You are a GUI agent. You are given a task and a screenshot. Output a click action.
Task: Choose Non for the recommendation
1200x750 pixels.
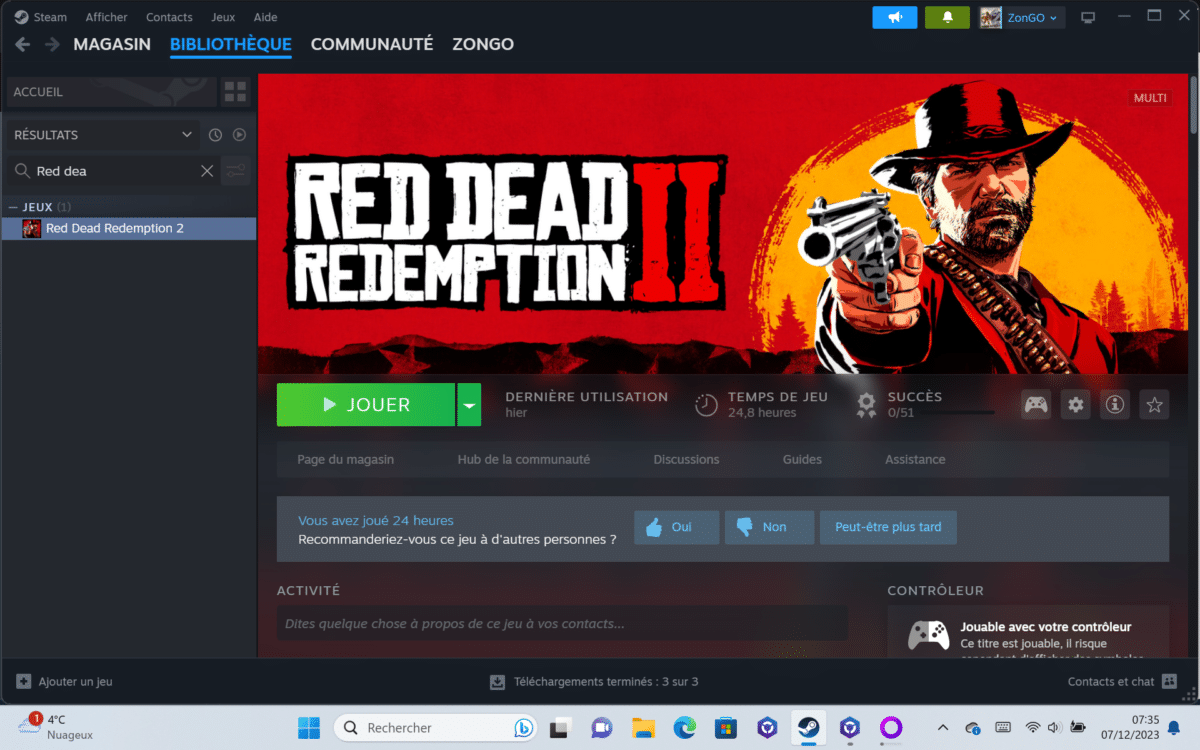(x=770, y=527)
